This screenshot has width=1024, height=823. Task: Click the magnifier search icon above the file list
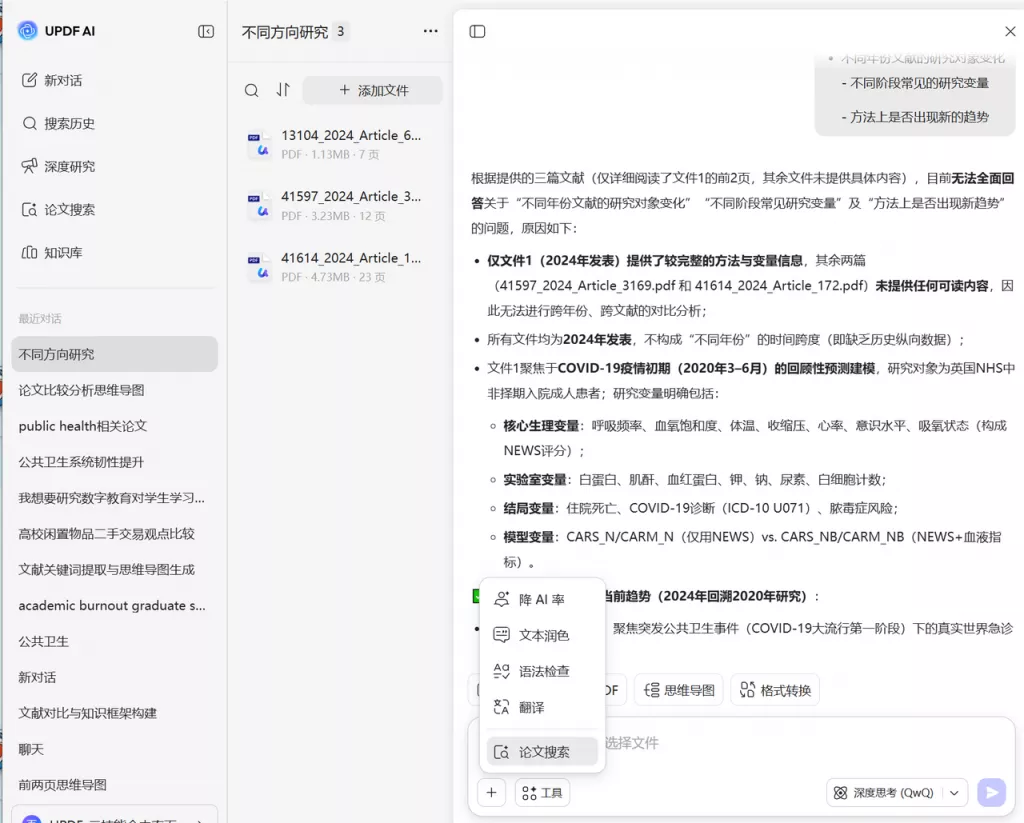[x=250, y=90]
